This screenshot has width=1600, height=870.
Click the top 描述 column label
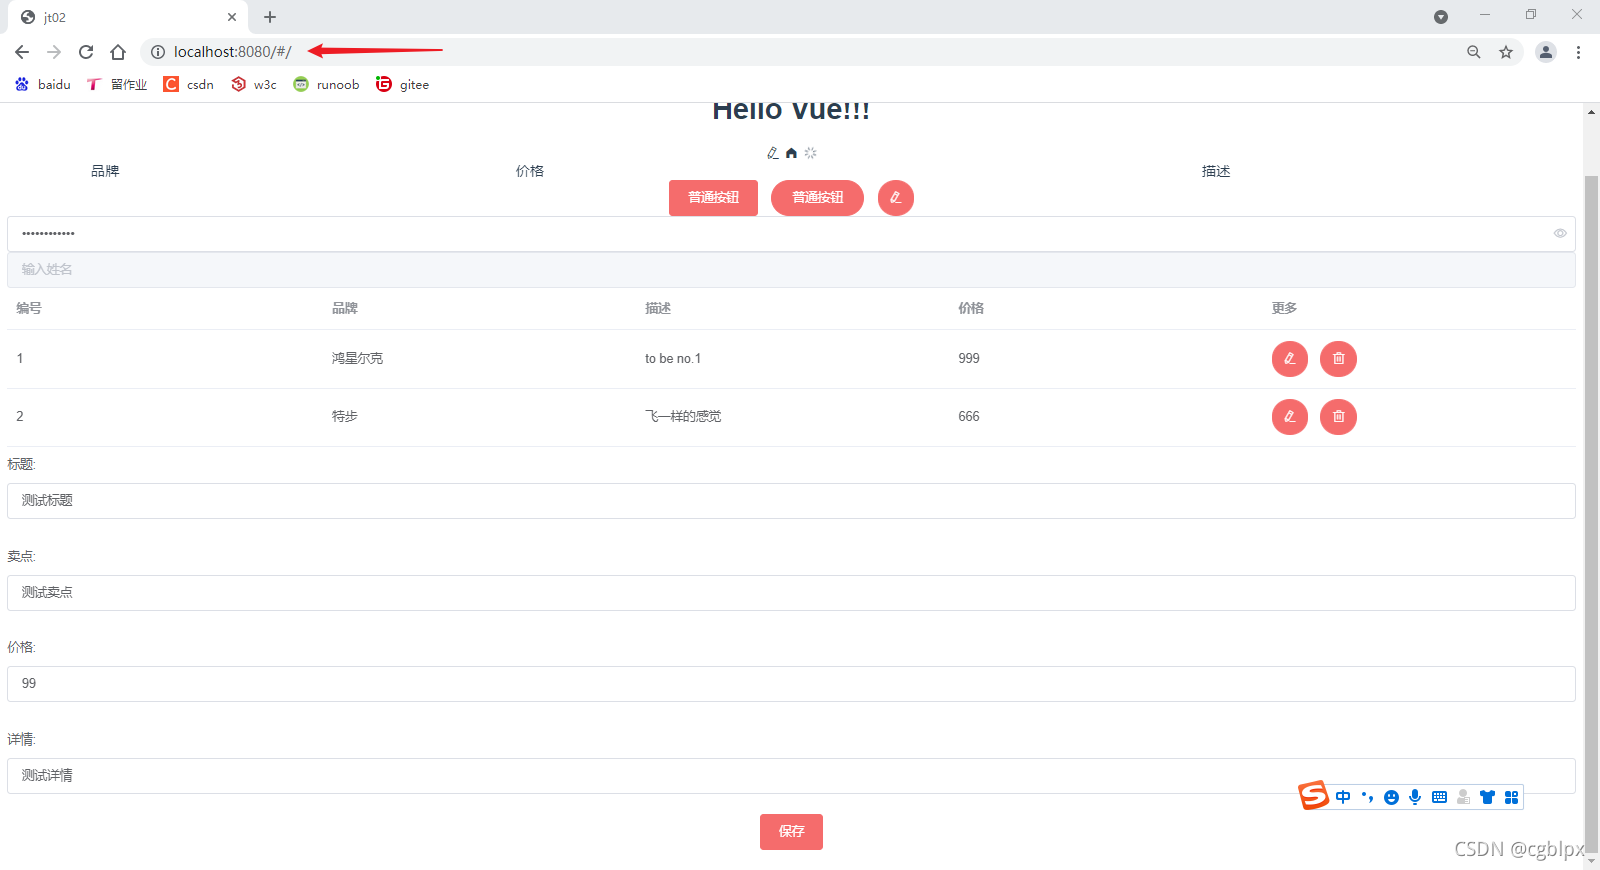[1216, 171]
